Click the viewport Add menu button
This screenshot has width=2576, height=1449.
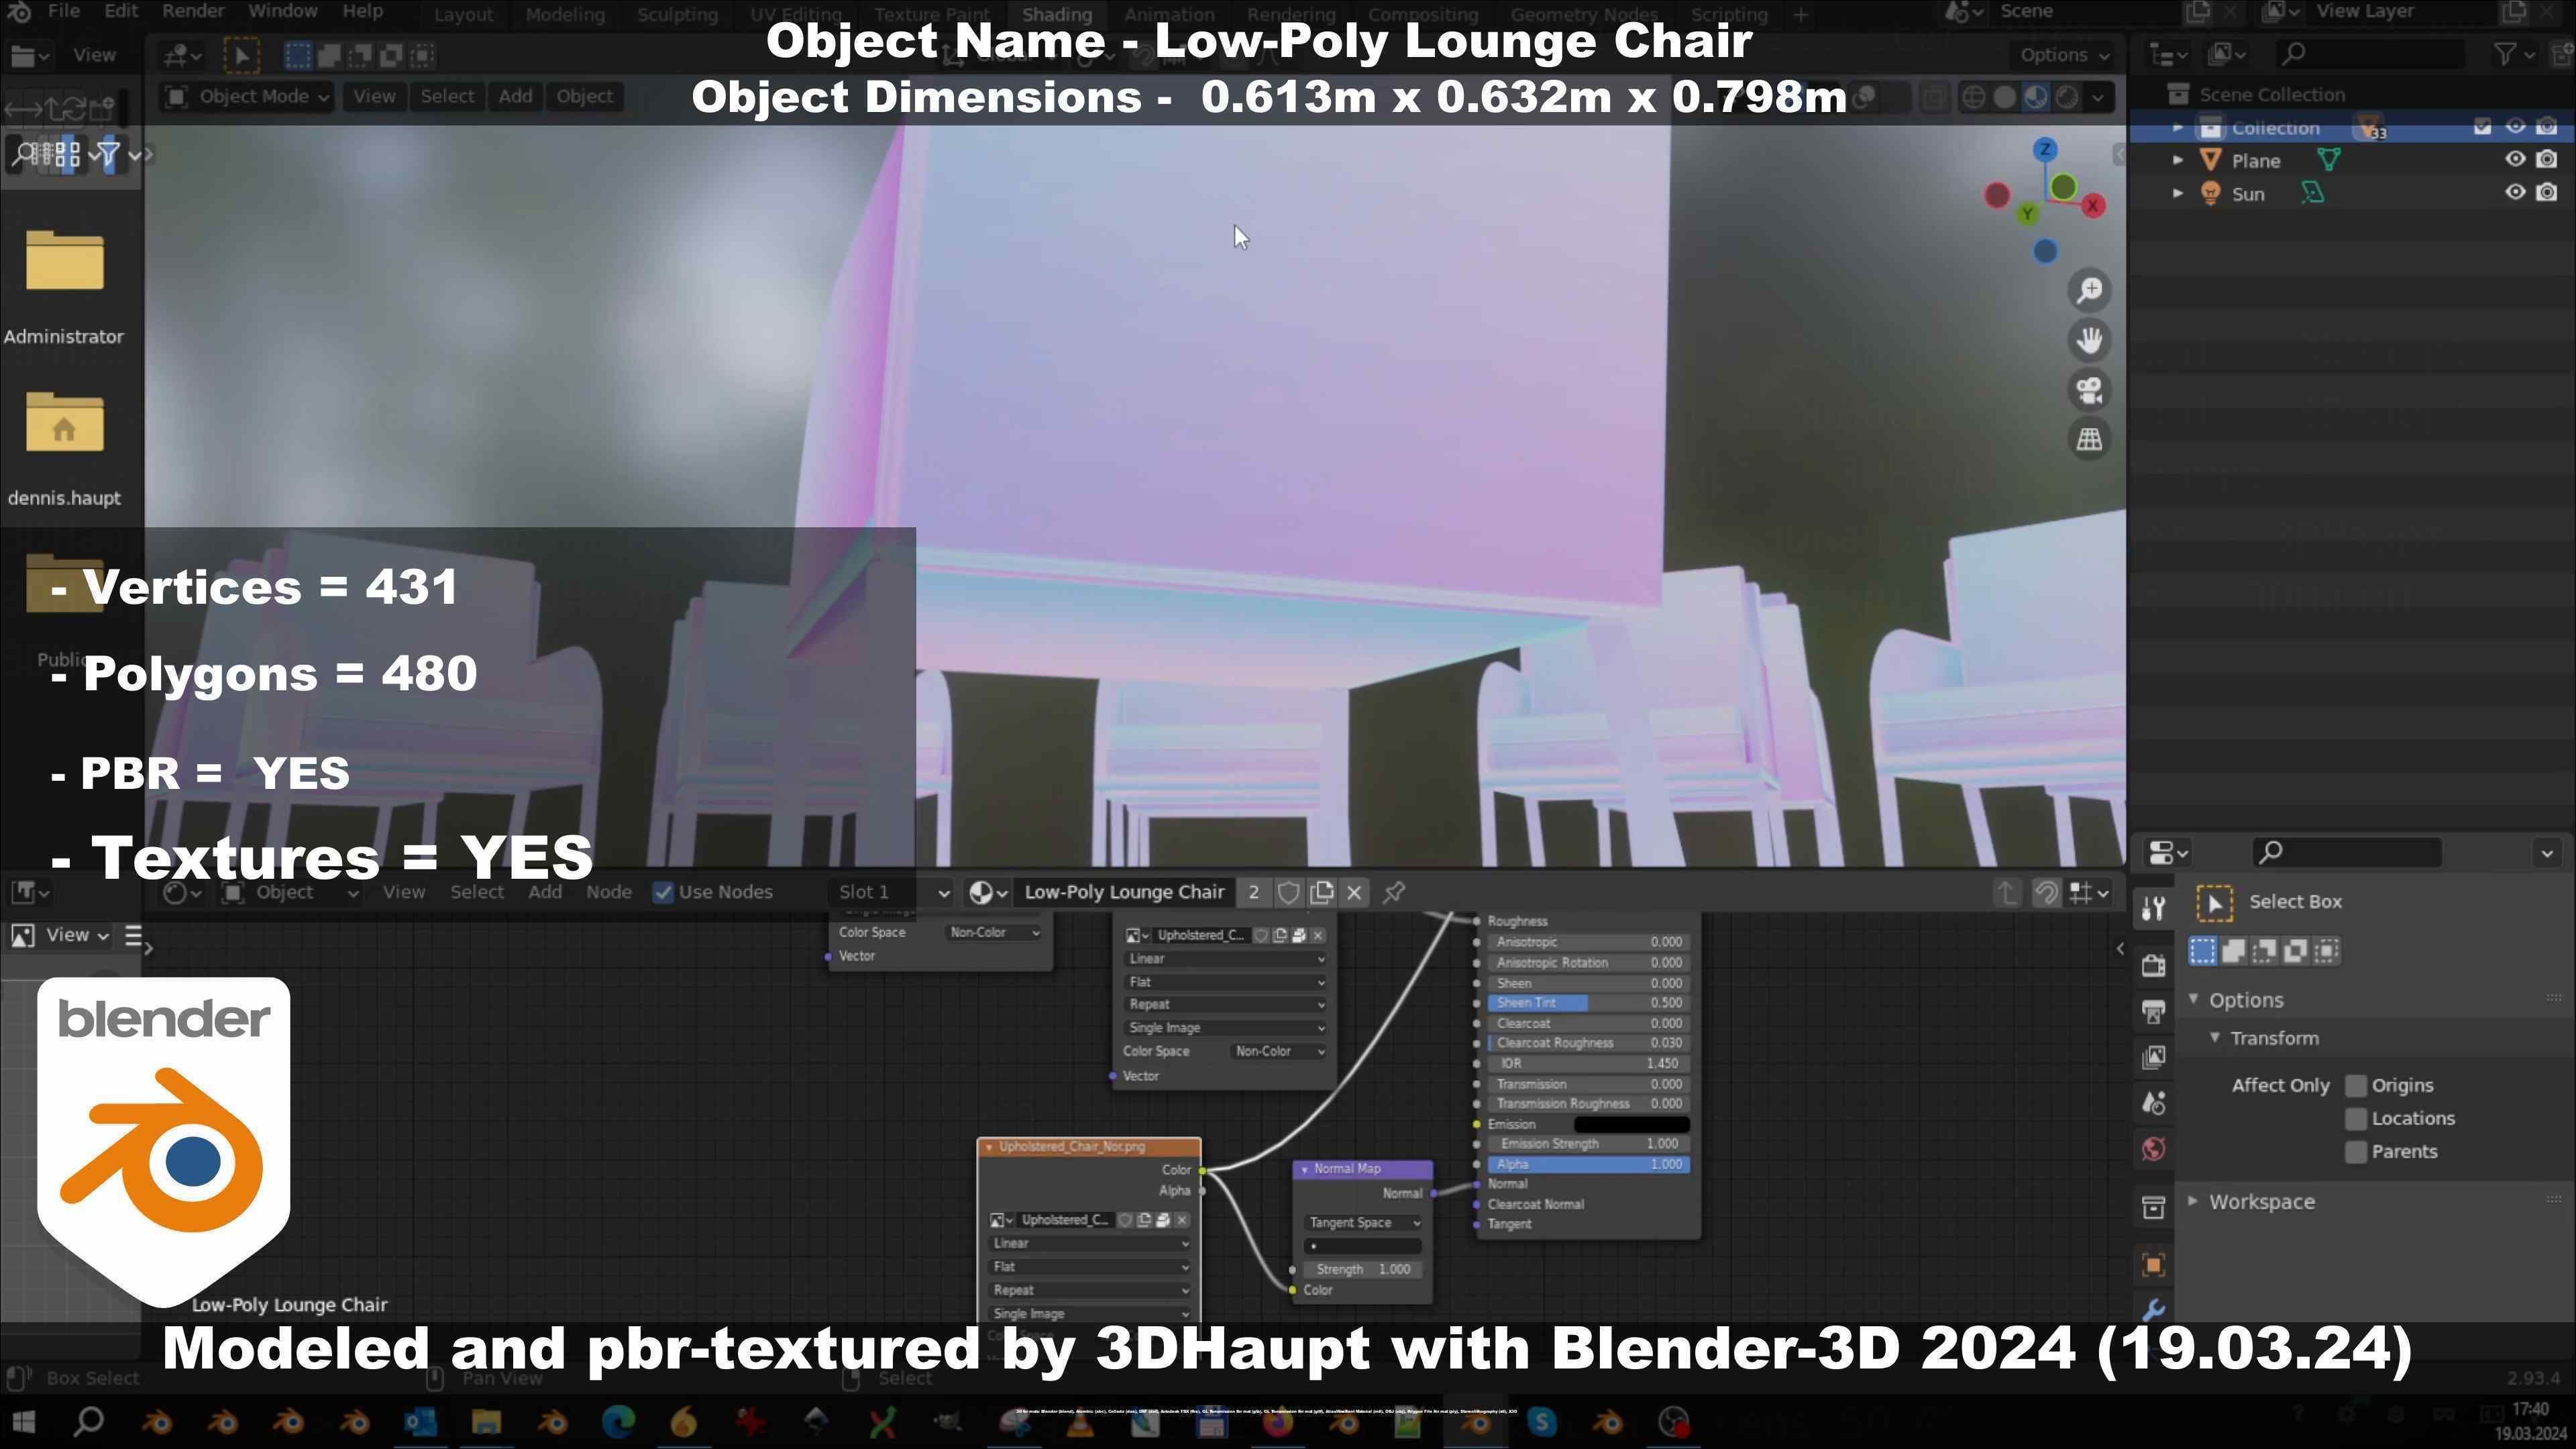515,97
